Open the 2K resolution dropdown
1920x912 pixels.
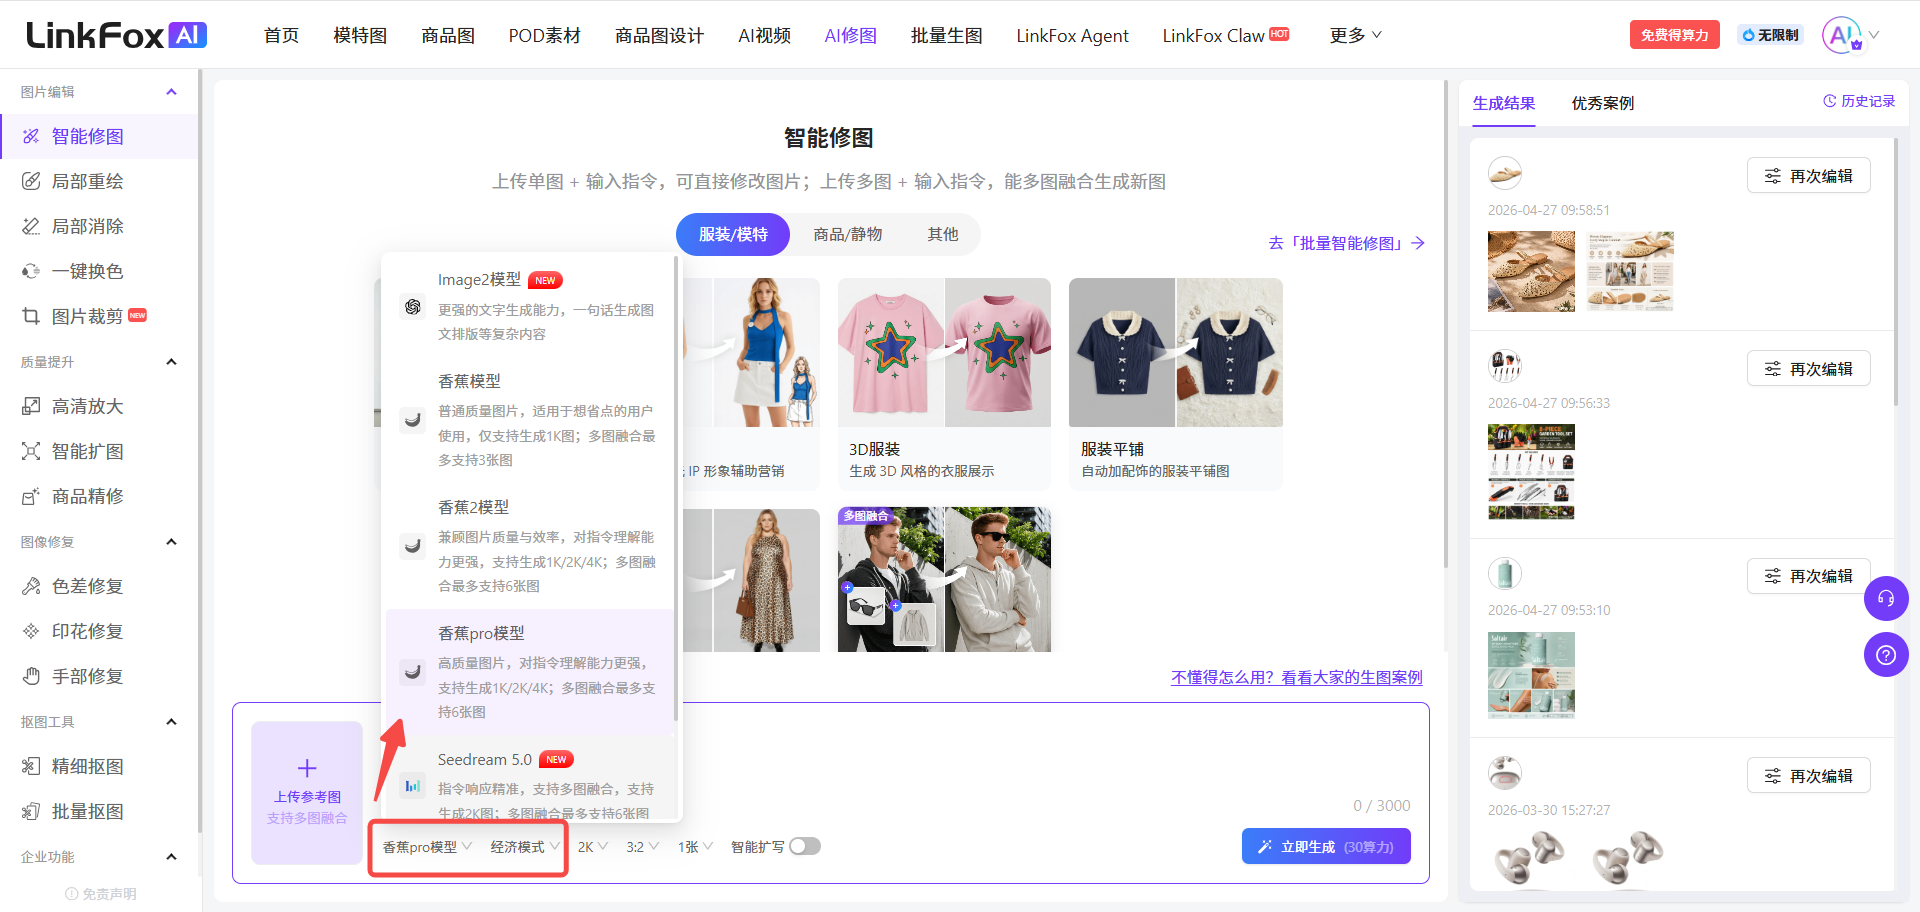[593, 847]
